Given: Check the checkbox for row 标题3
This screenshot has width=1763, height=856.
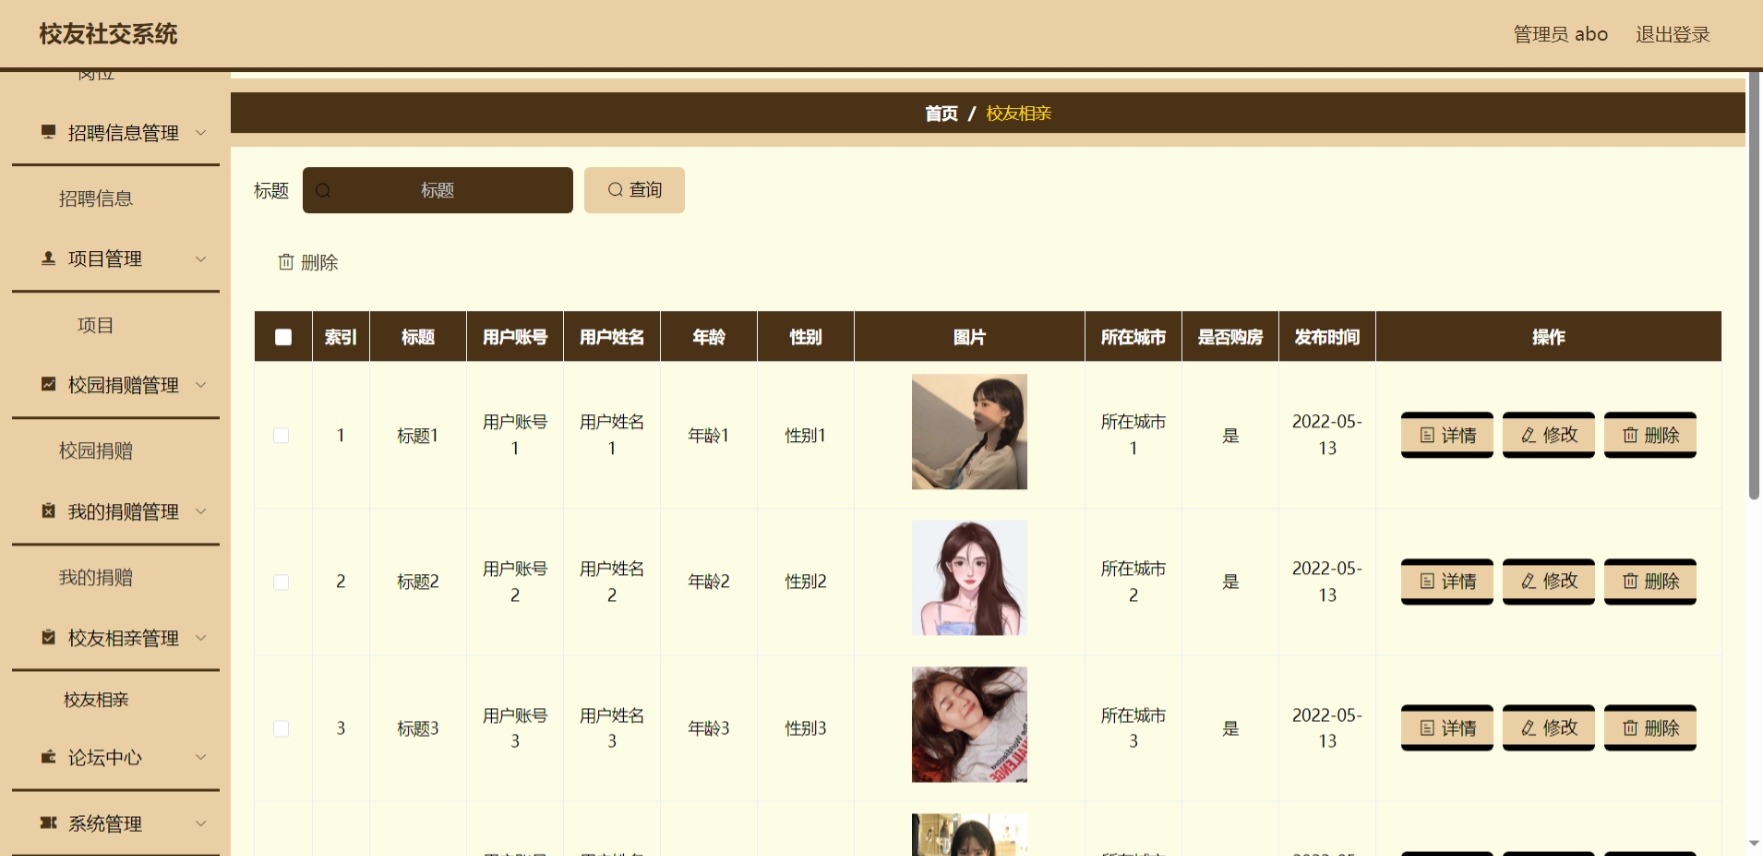Looking at the screenshot, I should point(281,728).
